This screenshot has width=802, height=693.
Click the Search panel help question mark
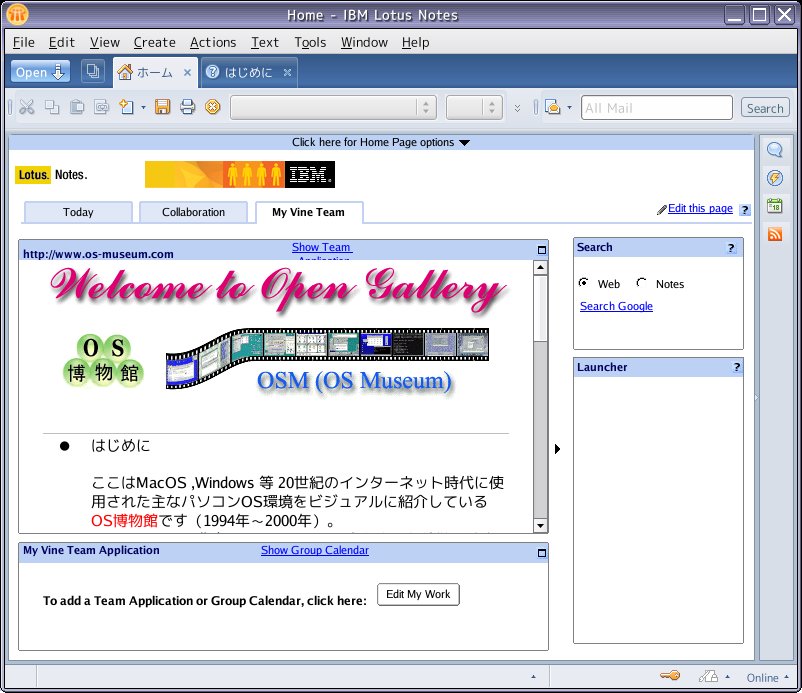tap(731, 248)
